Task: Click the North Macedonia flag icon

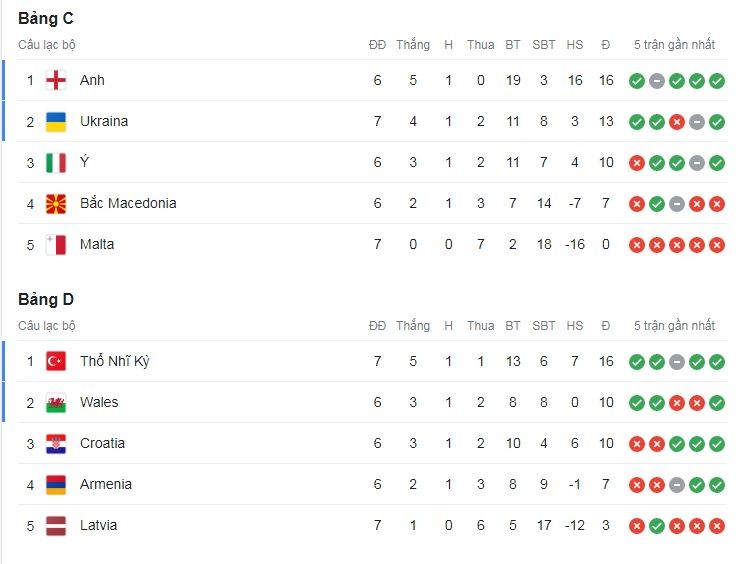Action: point(56,203)
